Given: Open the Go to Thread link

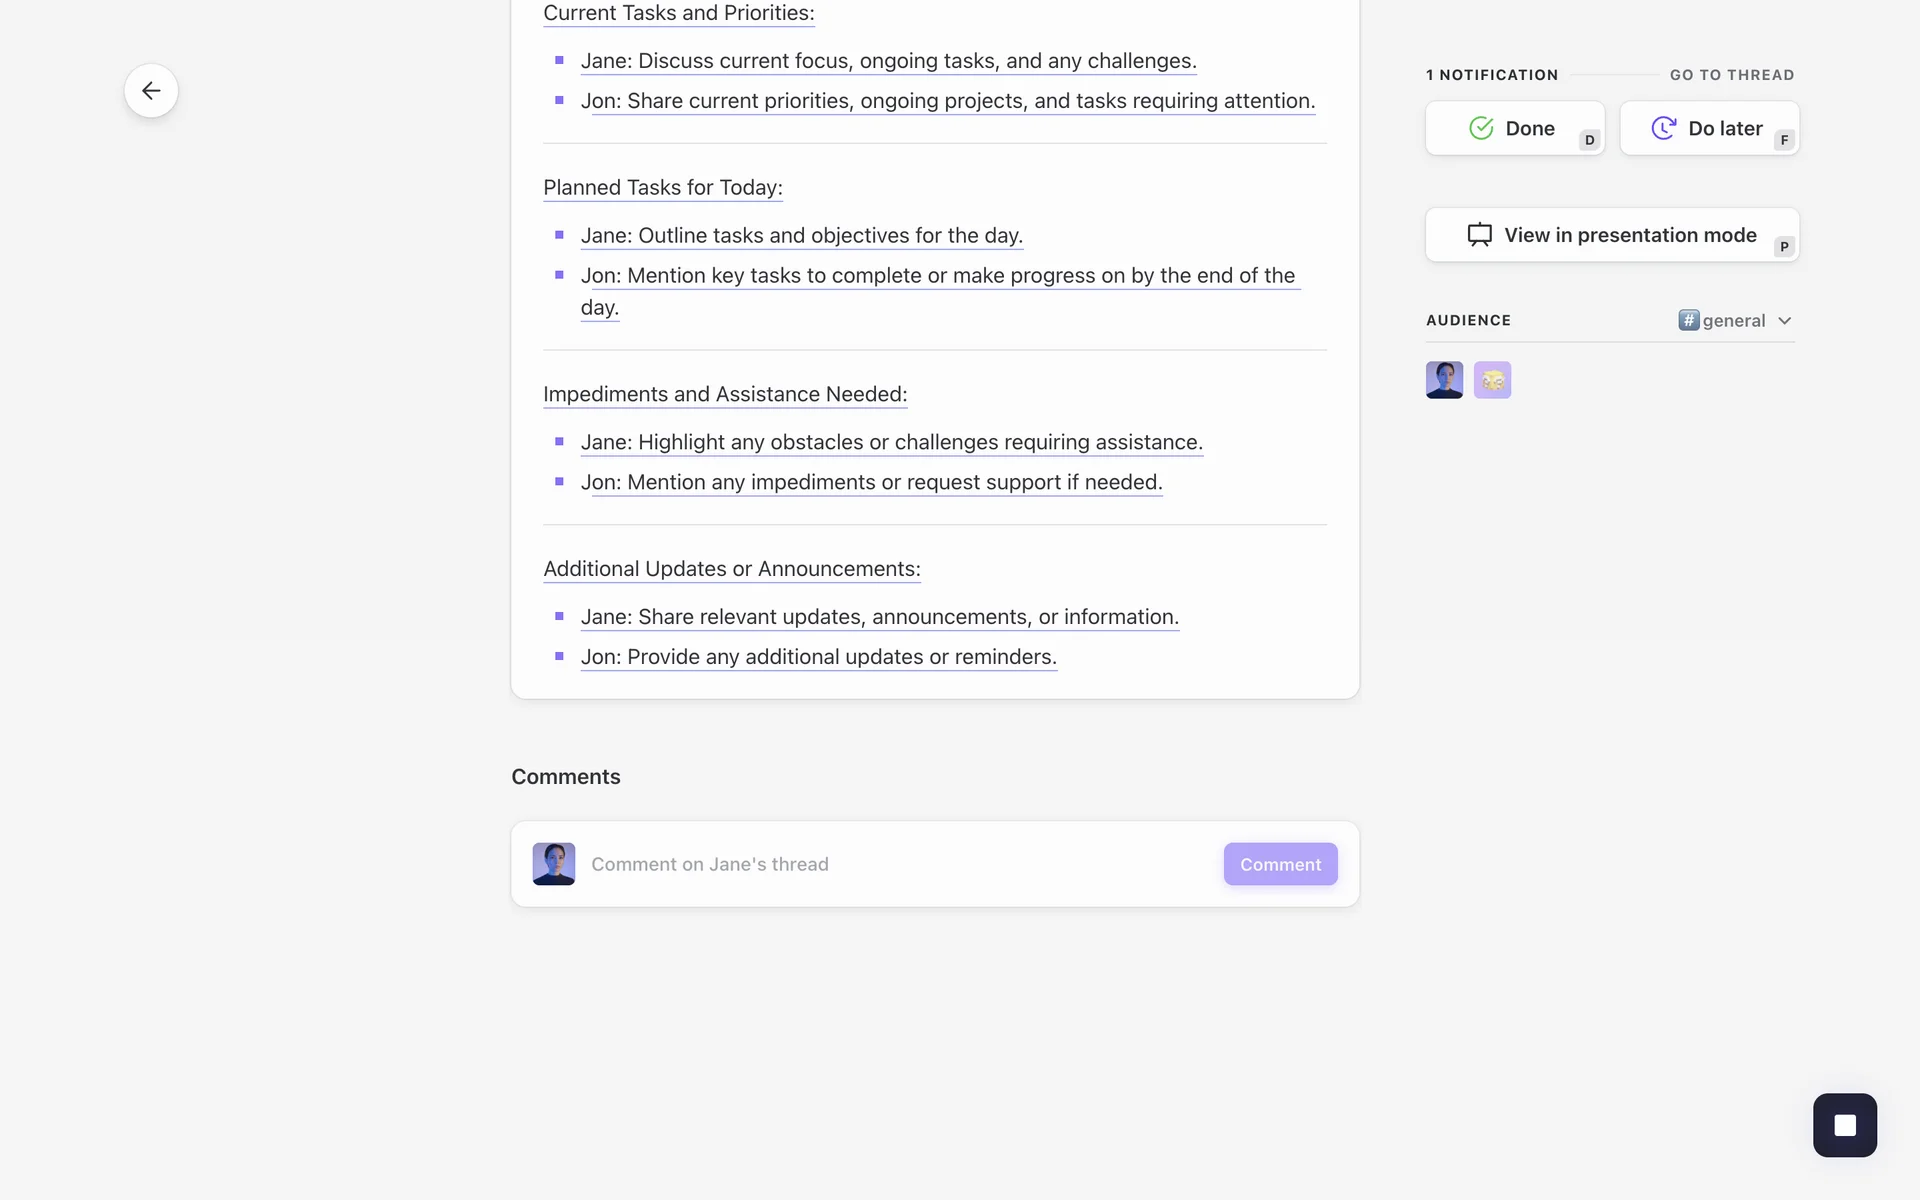Looking at the screenshot, I should [1731, 75].
